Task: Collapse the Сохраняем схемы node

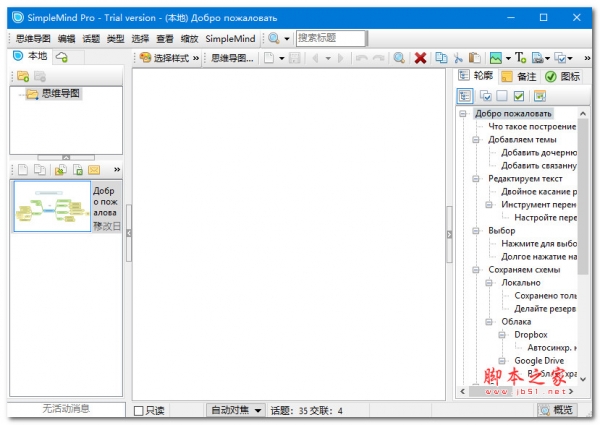Action: [476, 270]
